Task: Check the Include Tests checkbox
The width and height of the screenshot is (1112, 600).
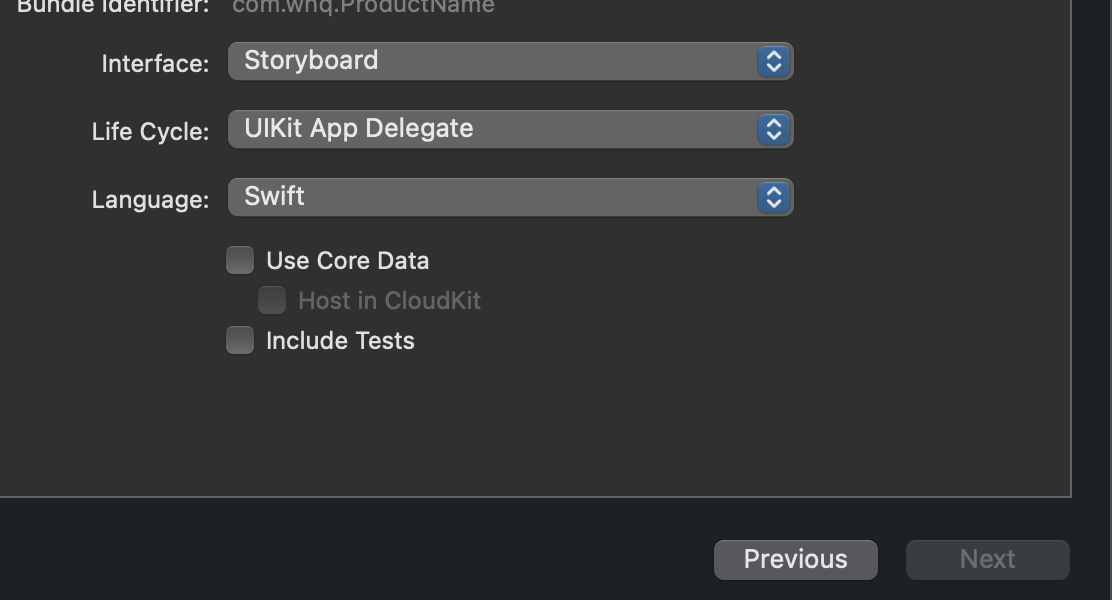Action: point(240,341)
